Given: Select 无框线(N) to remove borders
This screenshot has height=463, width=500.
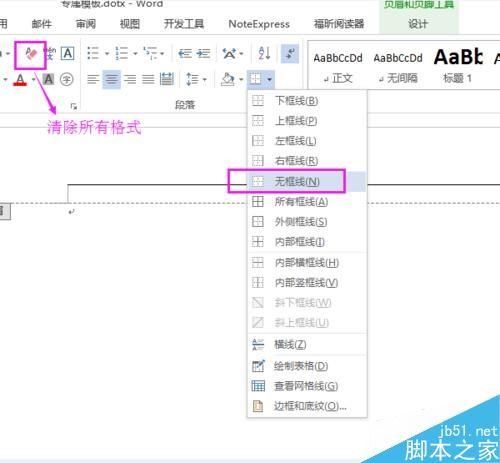Looking at the screenshot, I should tap(307, 181).
